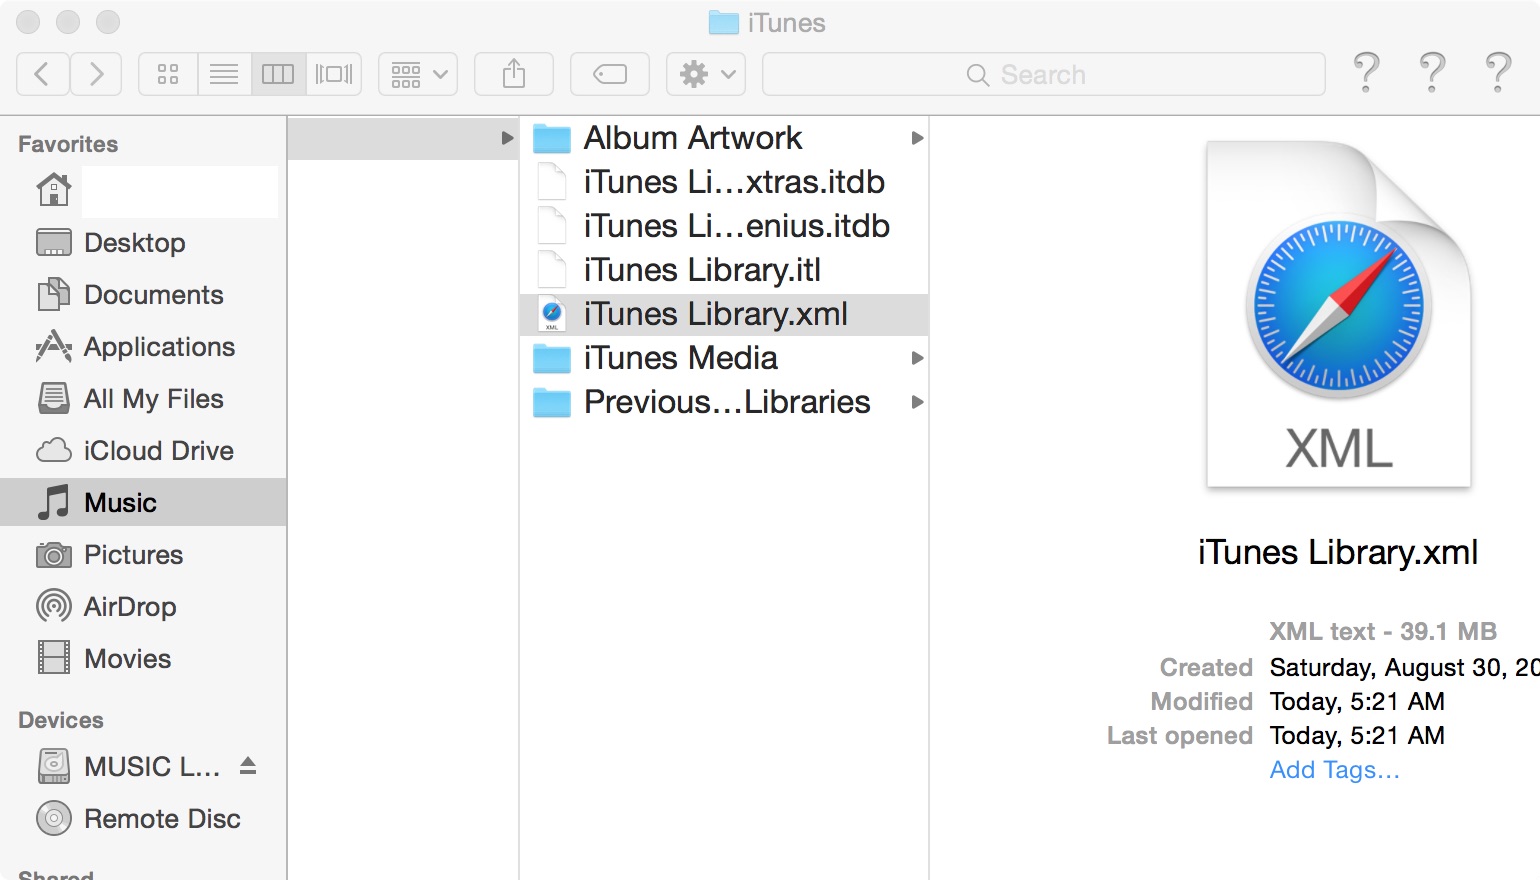This screenshot has width=1540, height=880.
Task: Click the first question mark toolbar icon
Action: 1366,73
